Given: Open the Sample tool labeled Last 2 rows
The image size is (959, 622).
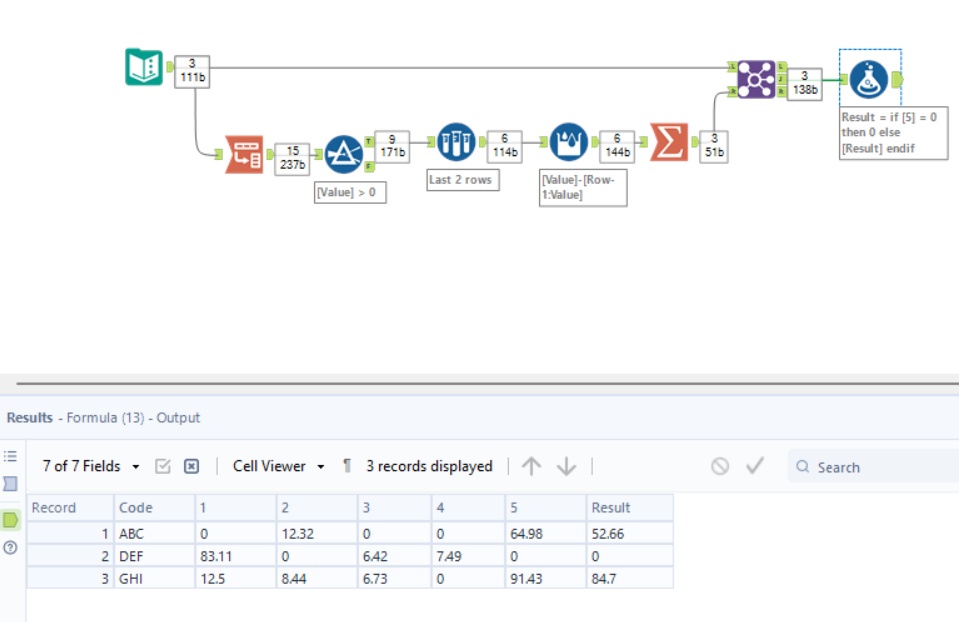Looking at the screenshot, I should tap(456, 142).
